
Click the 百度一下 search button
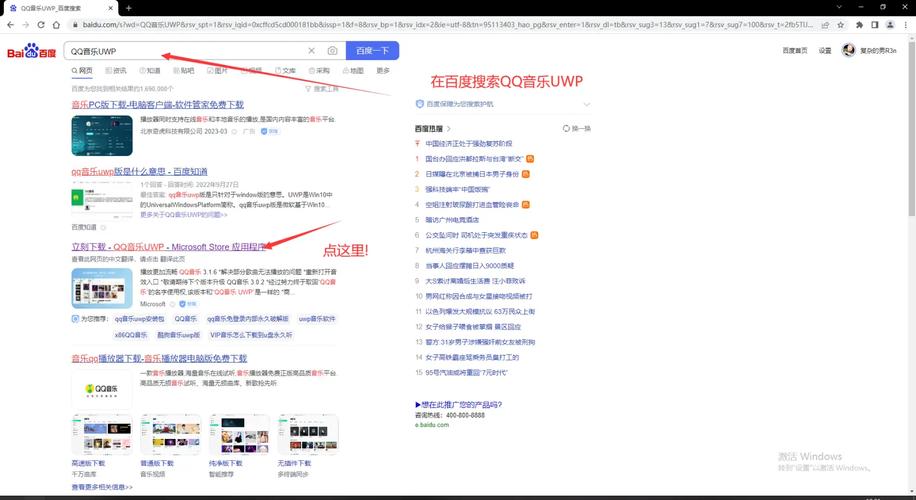(373, 51)
